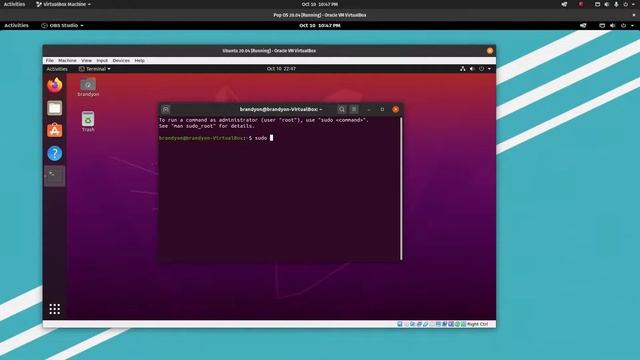Click the Ubuntu 20.04 VirtualBox window title bar
640x360 pixels.
[x=269, y=51]
